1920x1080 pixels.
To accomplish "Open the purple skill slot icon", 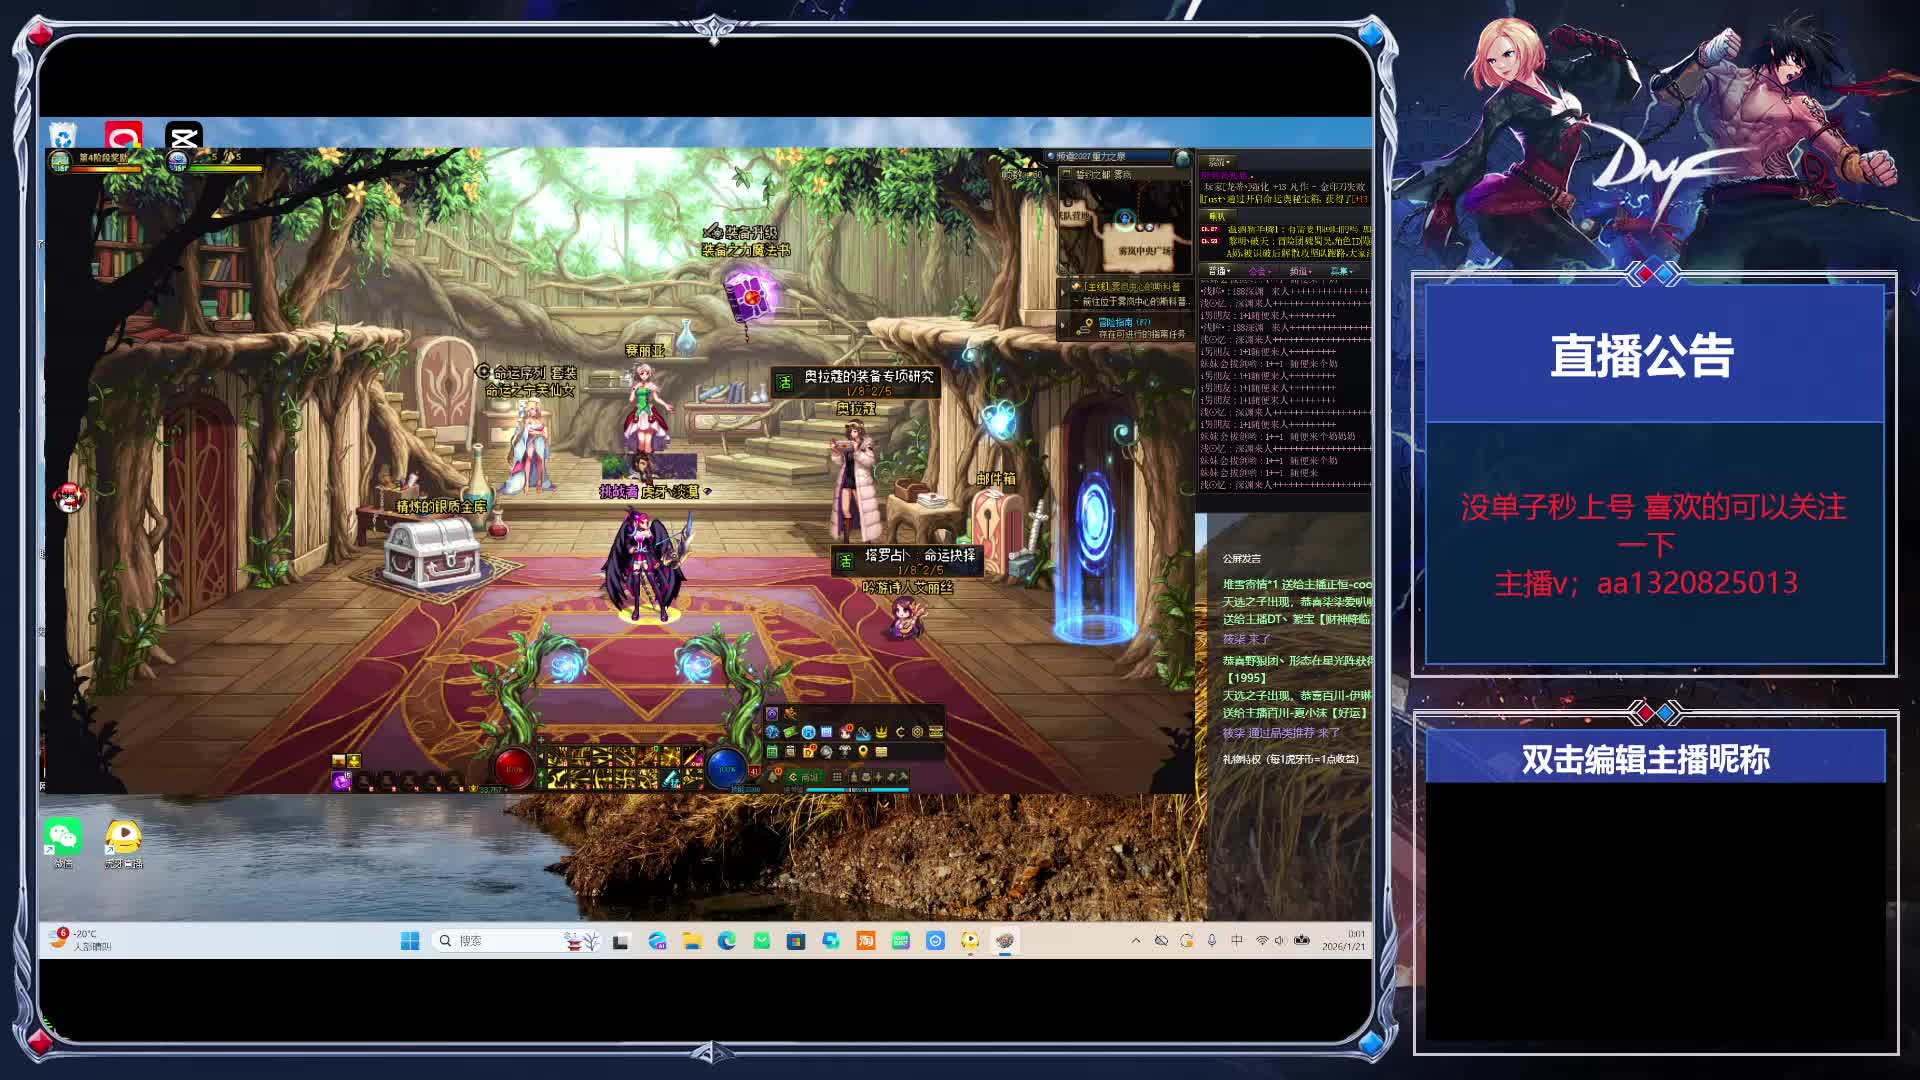I will 341,781.
